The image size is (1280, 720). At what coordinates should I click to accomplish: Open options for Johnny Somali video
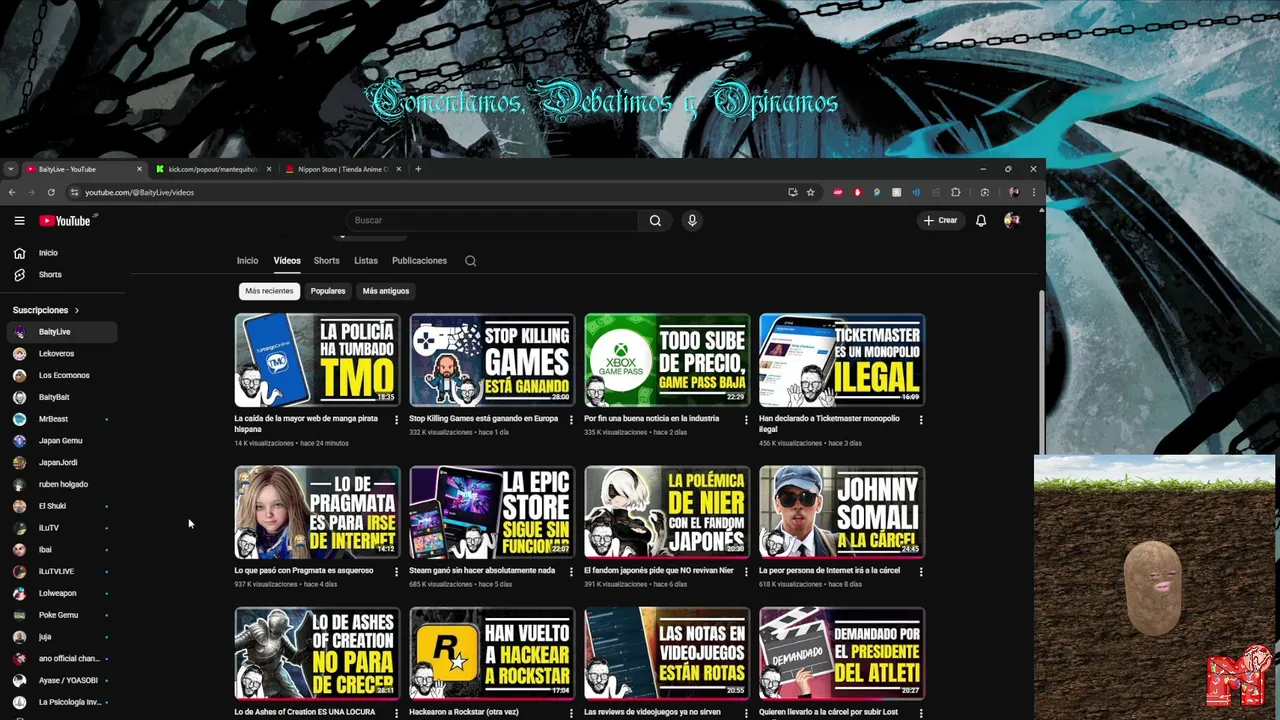pyautogui.click(x=921, y=572)
